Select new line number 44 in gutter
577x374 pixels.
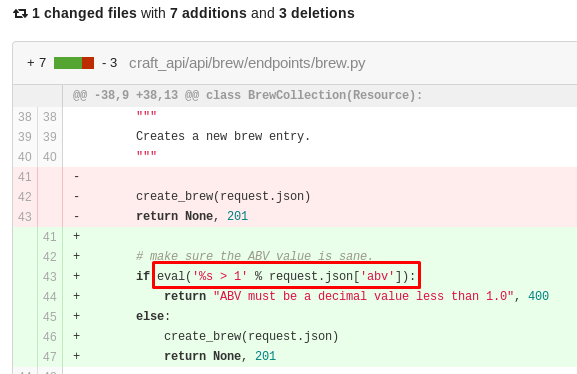click(50, 296)
